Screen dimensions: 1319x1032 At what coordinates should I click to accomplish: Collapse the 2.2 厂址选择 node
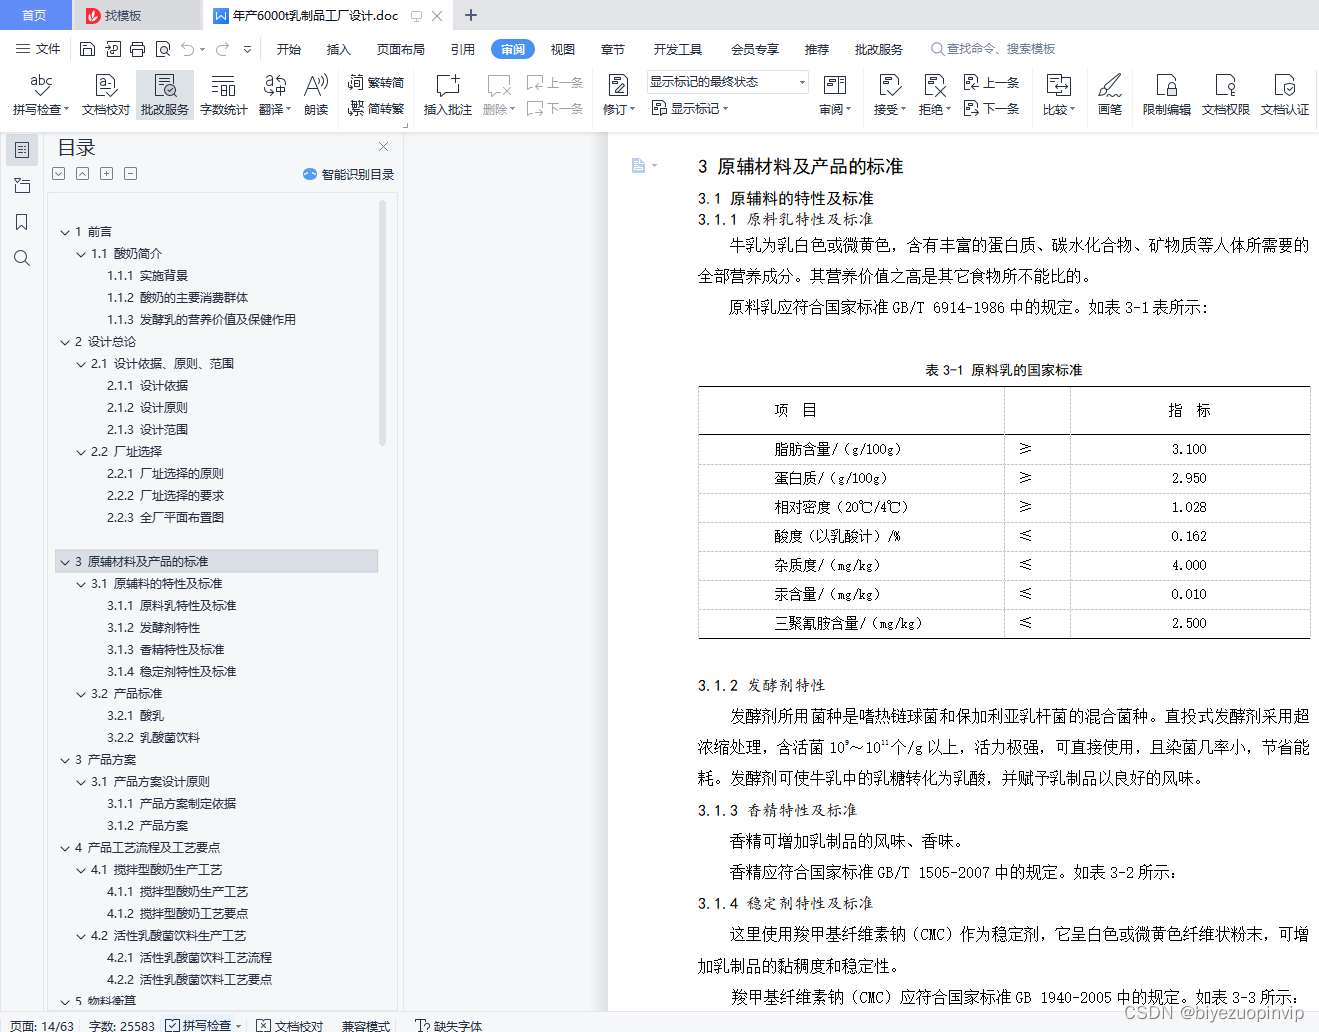click(81, 452)
